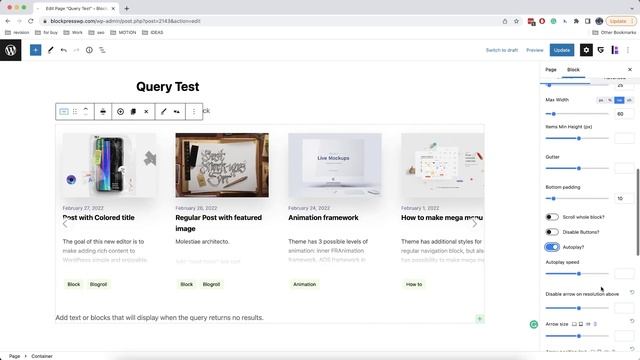Open the Greenshift plugin icon in header
The height and width of the screenshot is (360, 640).
600,50
